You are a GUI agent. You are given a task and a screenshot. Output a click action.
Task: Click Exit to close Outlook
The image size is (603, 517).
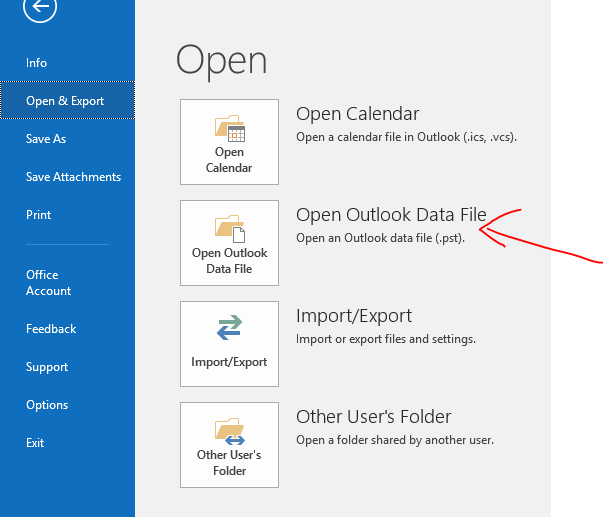click(x=35, y=443)
